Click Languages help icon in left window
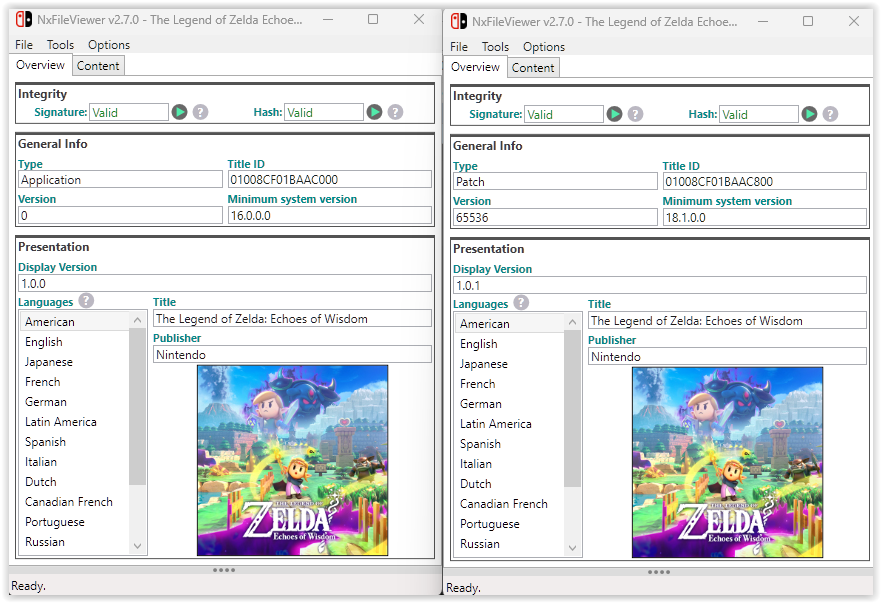The width and height of the screenshot is (881, 603). click(x=86, y=301)
